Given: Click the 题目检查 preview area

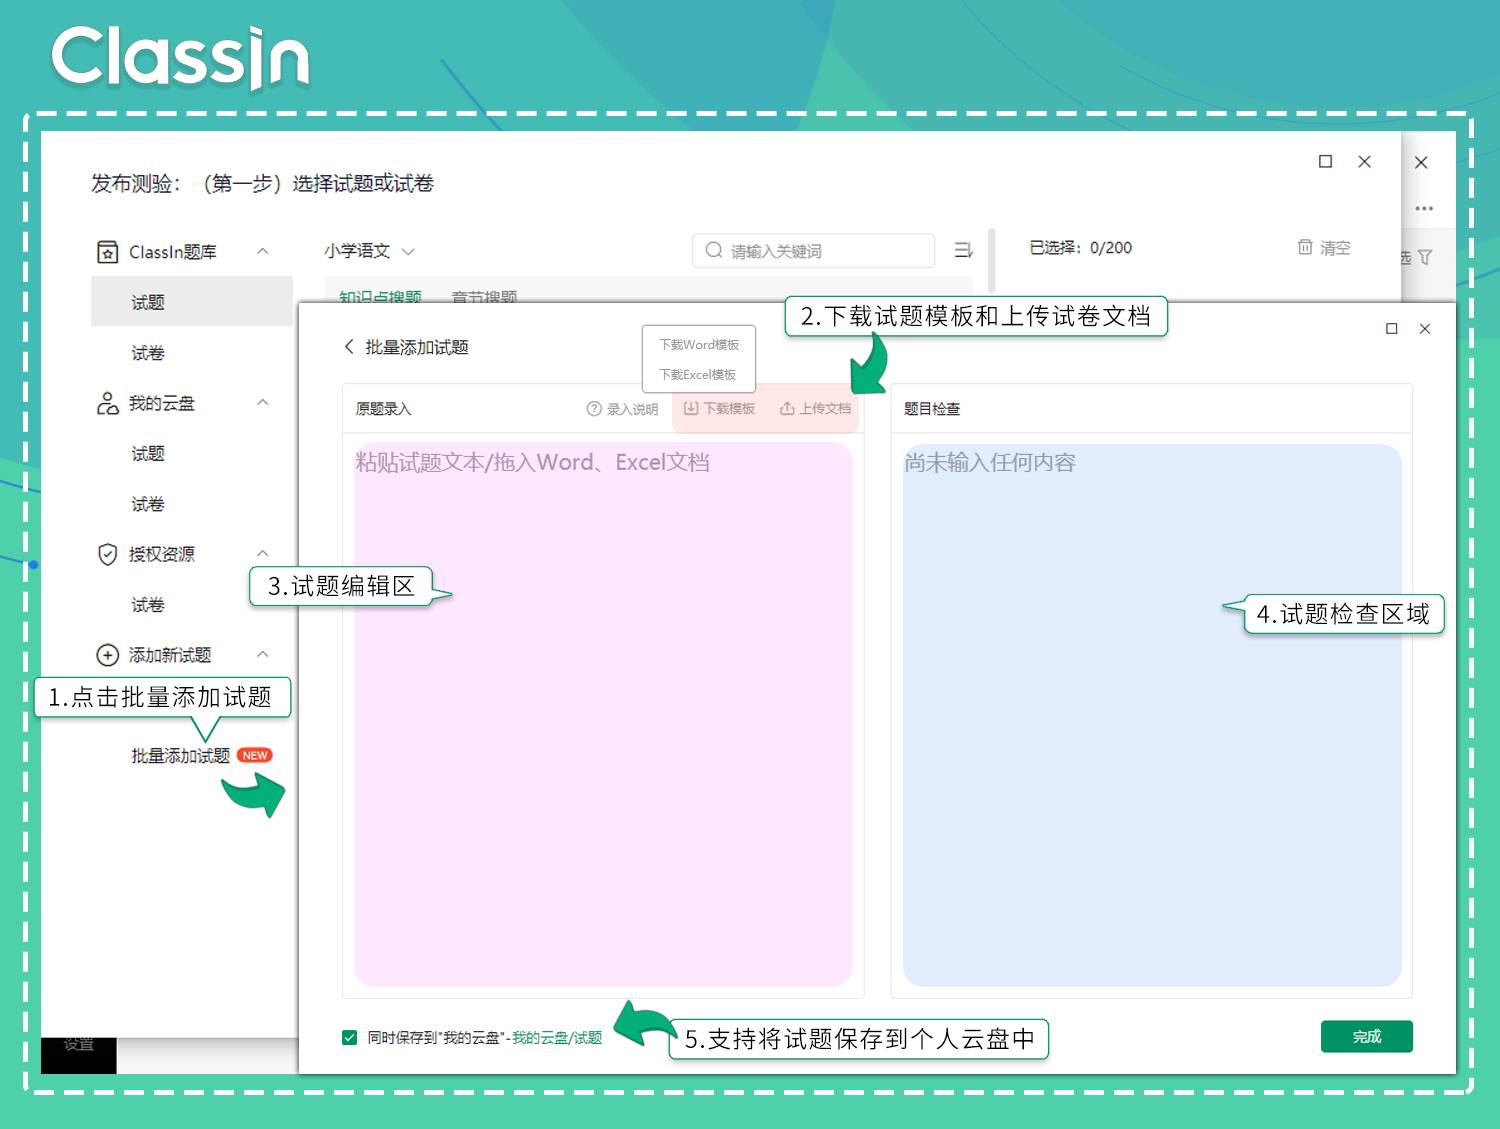Looking at the screenshot, I should point(1152,715).
